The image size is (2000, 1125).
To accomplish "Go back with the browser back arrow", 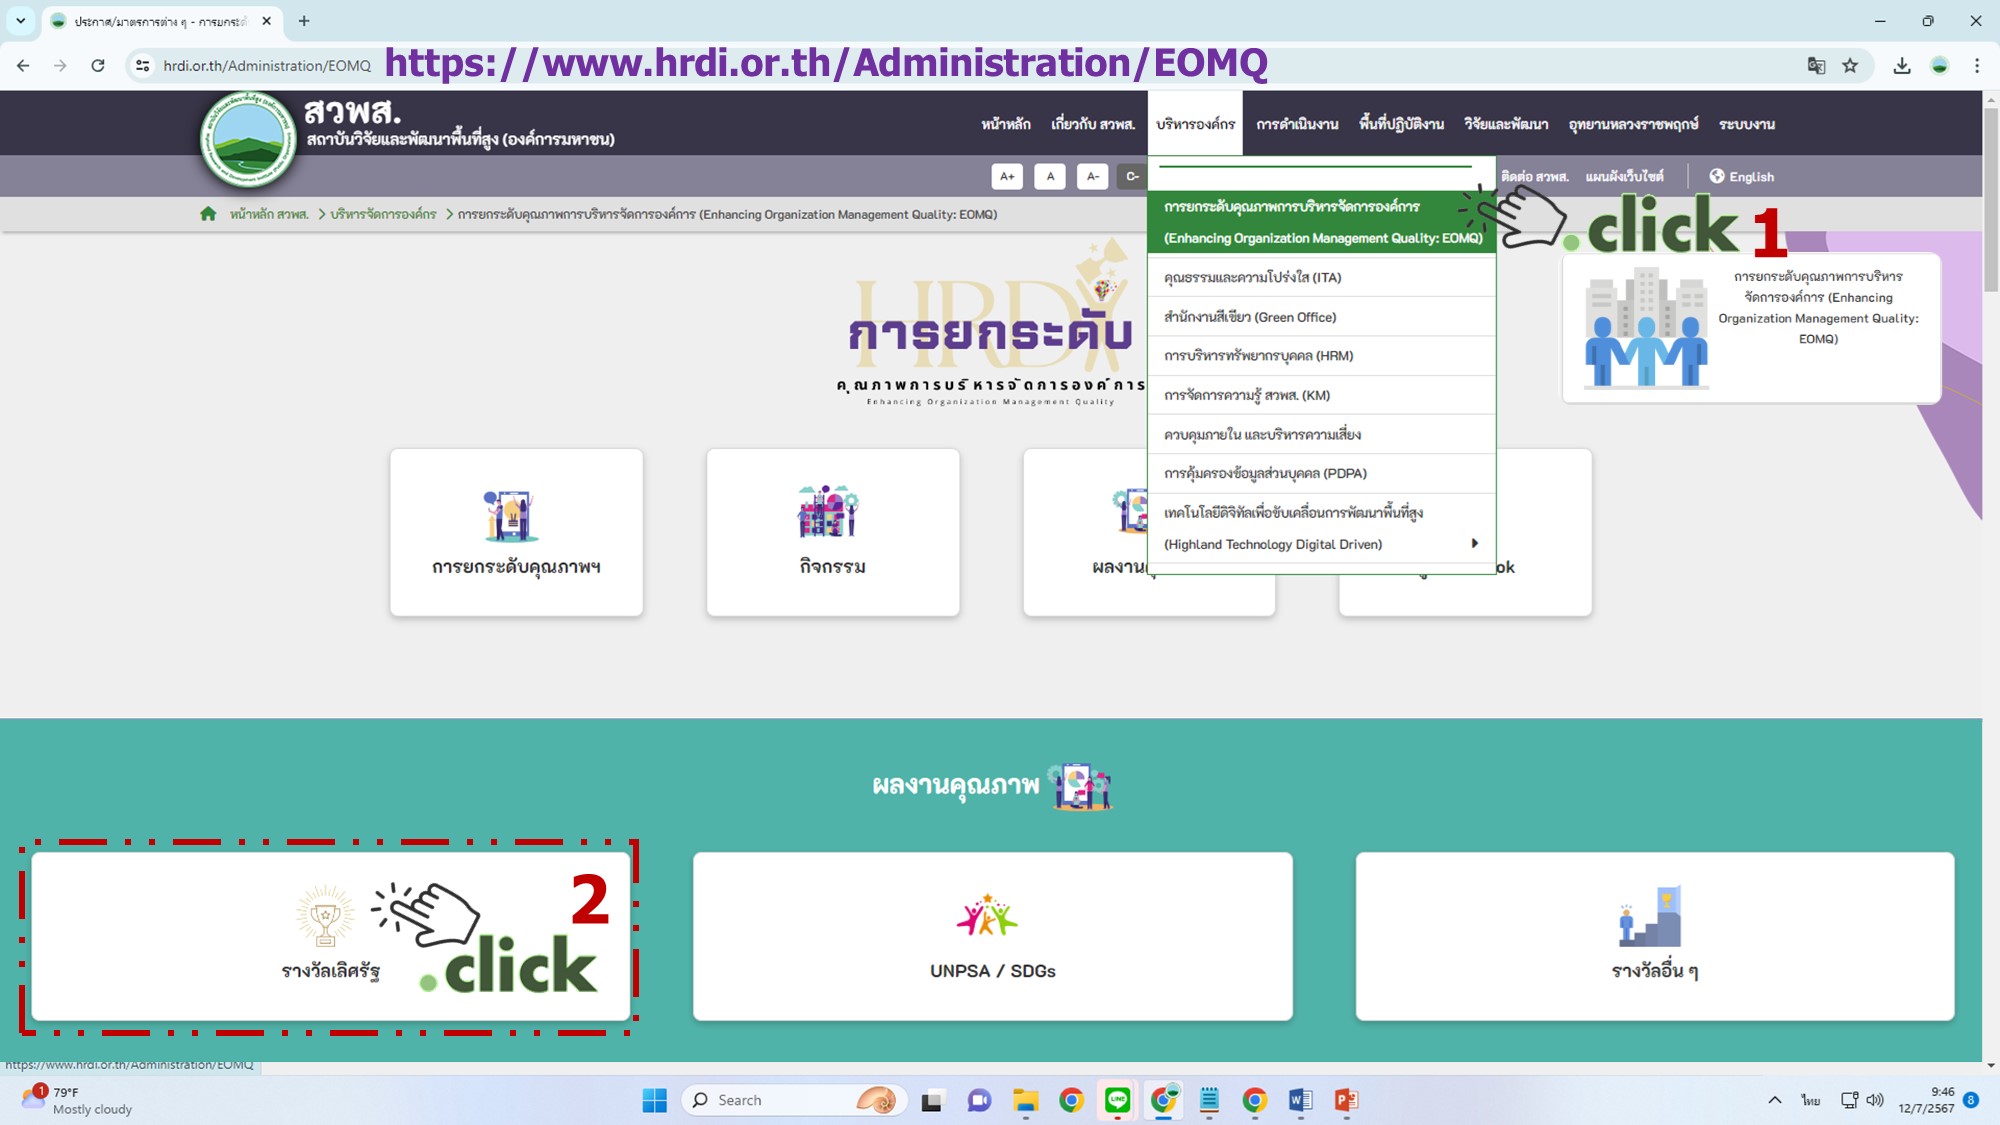I will coord(23,66).
